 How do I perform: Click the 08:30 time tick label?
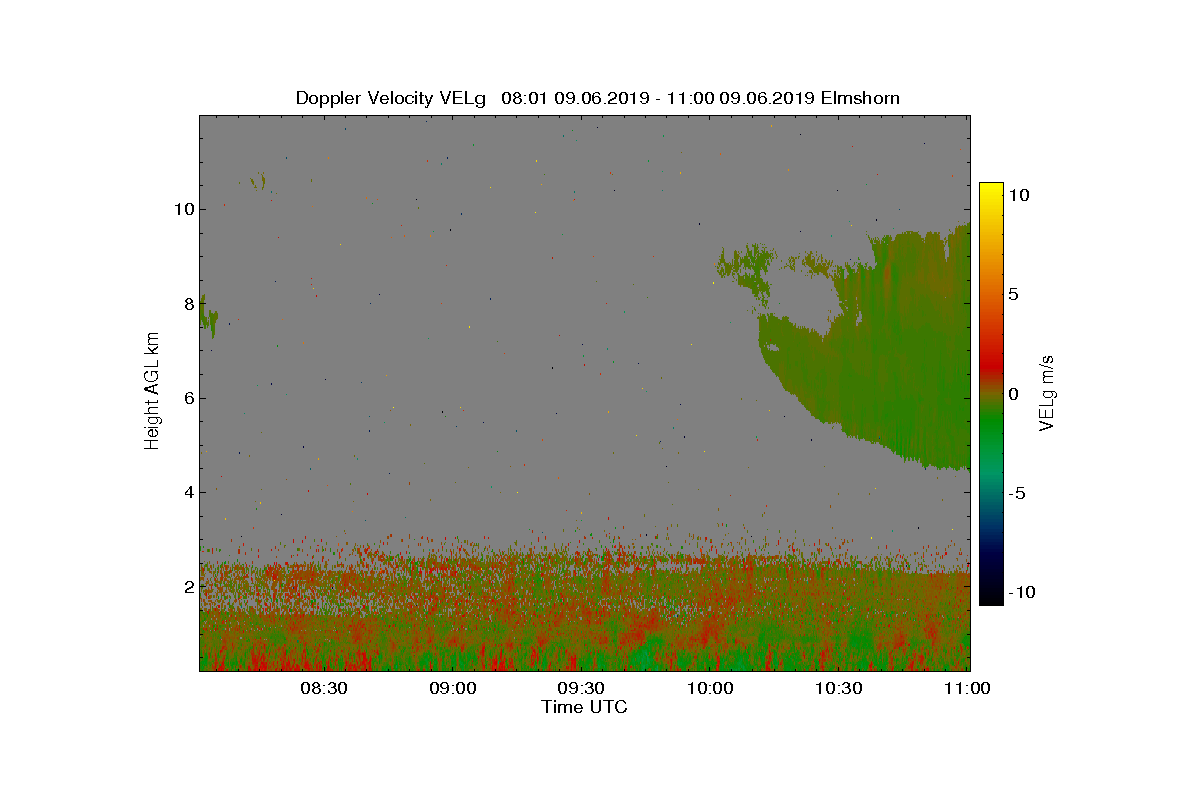coord(323,688)
